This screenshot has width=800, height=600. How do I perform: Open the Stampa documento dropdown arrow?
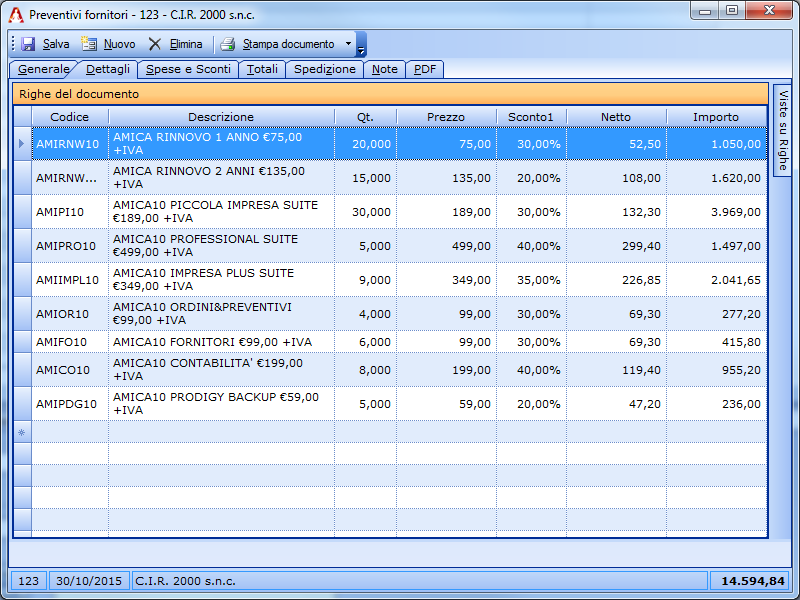tap(348, 43)
